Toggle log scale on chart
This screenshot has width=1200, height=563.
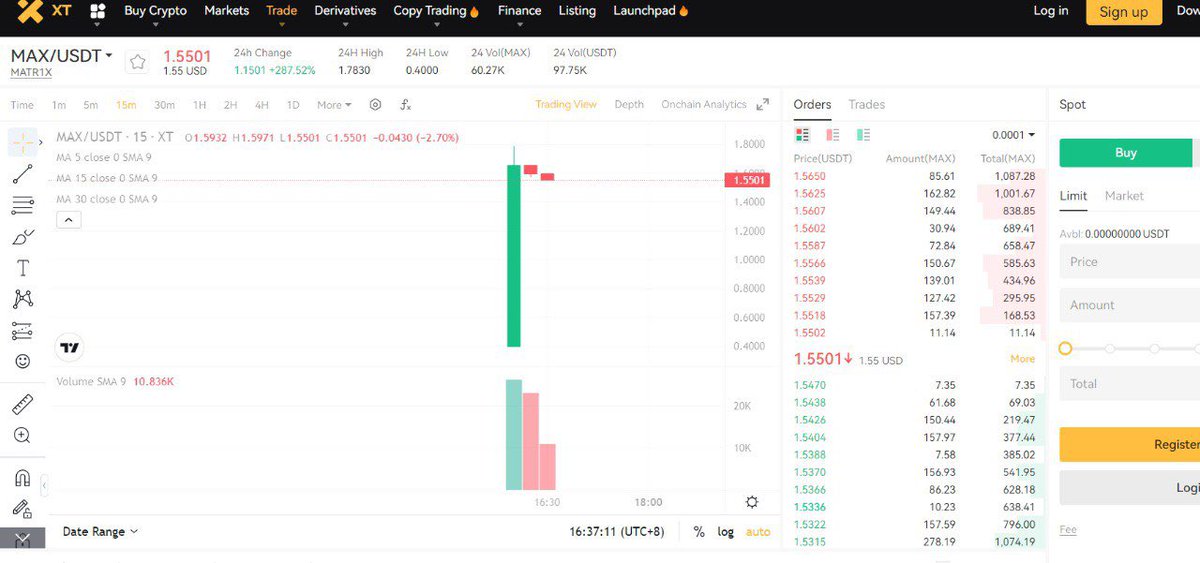(726, 532)
